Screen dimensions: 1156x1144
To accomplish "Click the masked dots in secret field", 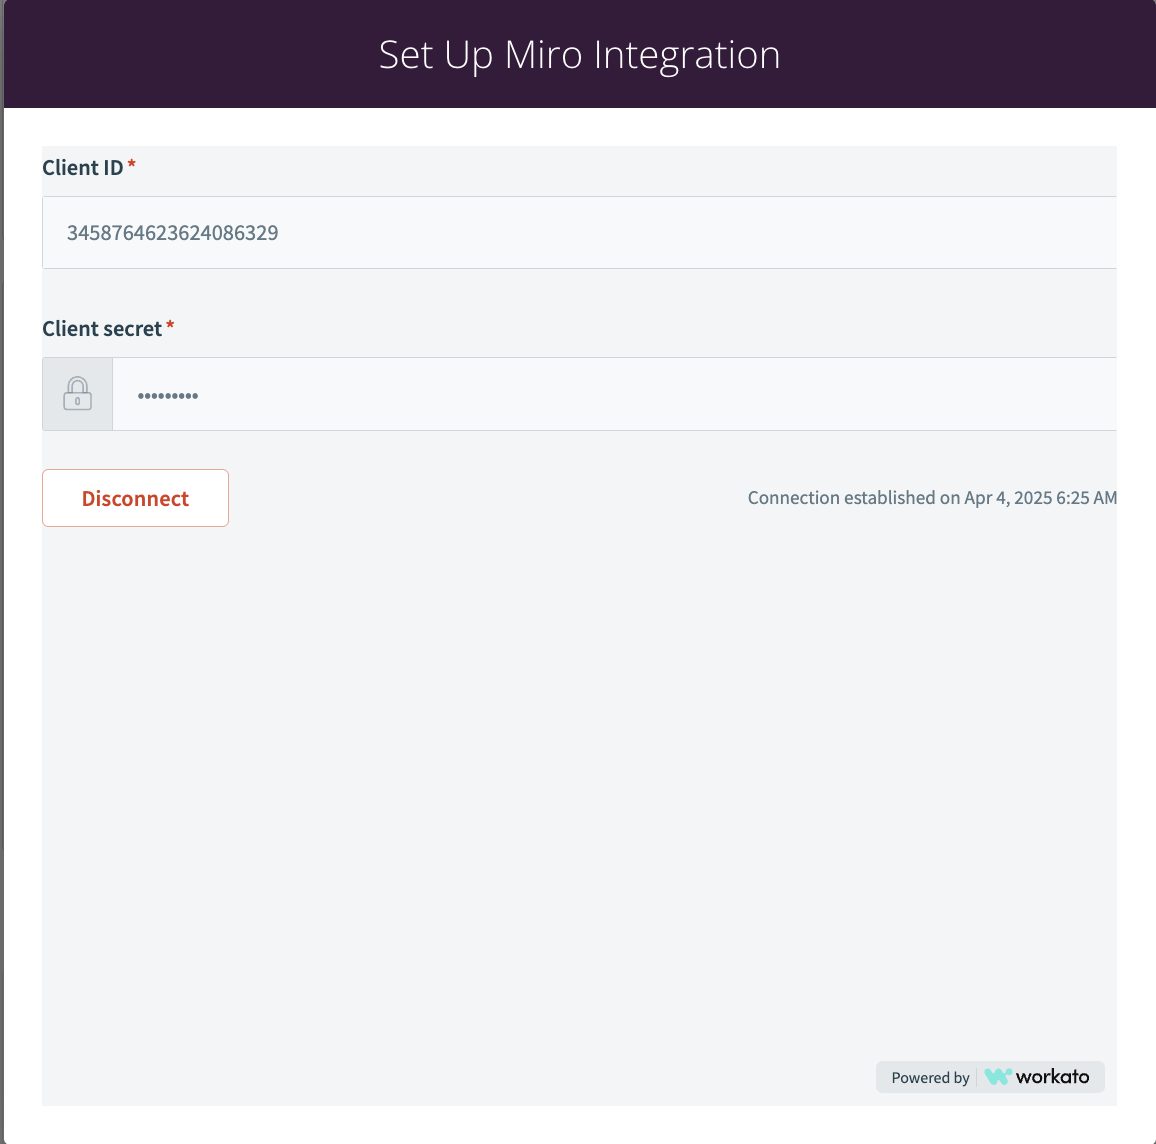I will click(x=168, y=396).
